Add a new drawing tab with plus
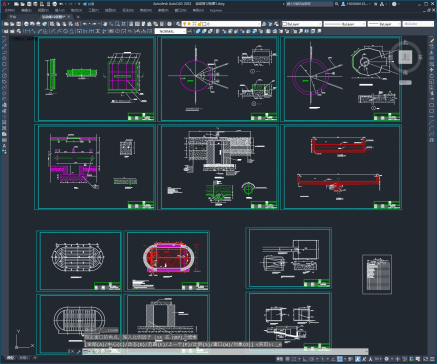 pos(78,17)
